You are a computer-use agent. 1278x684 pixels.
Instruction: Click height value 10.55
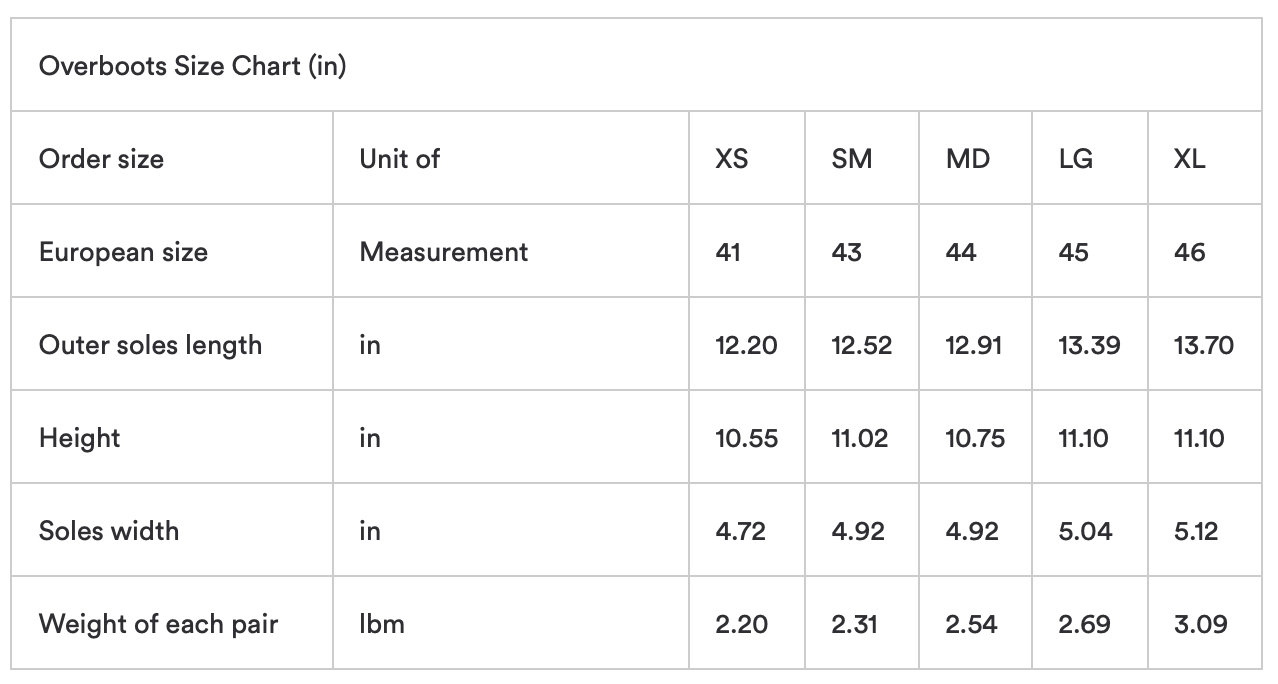point(746,438)
